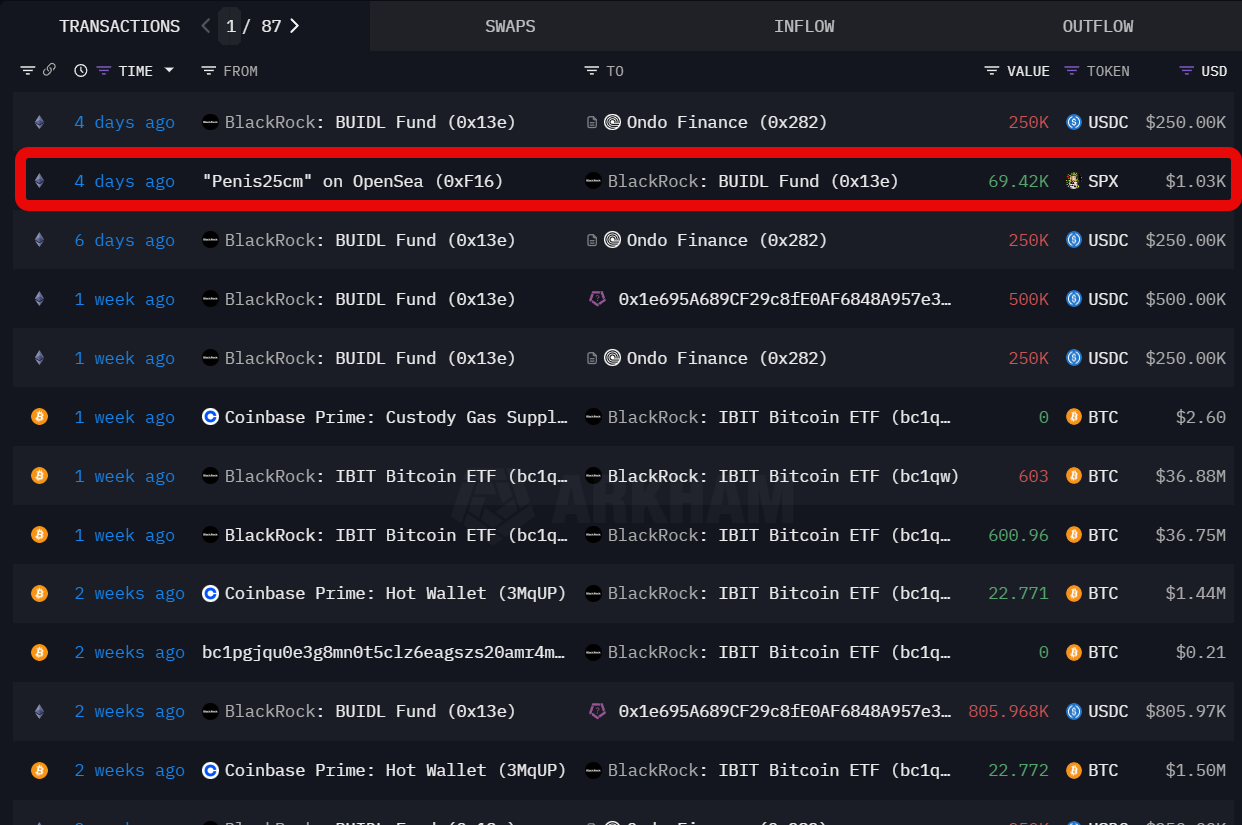The image size is (1242, 825).
Task: Click the value 22.771
Action: pyautogui.click(x=1018, y=594)
